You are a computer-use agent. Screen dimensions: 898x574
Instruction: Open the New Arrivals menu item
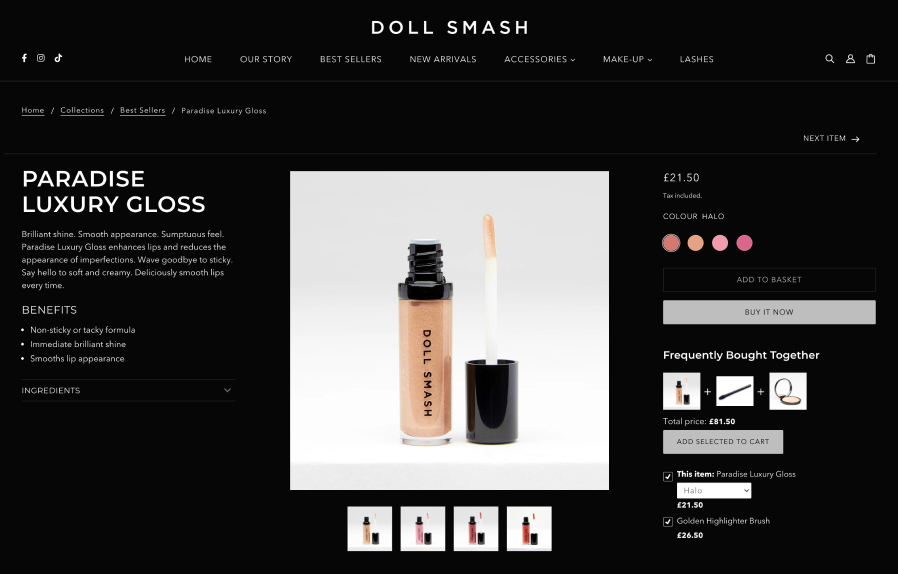point(443,59)
